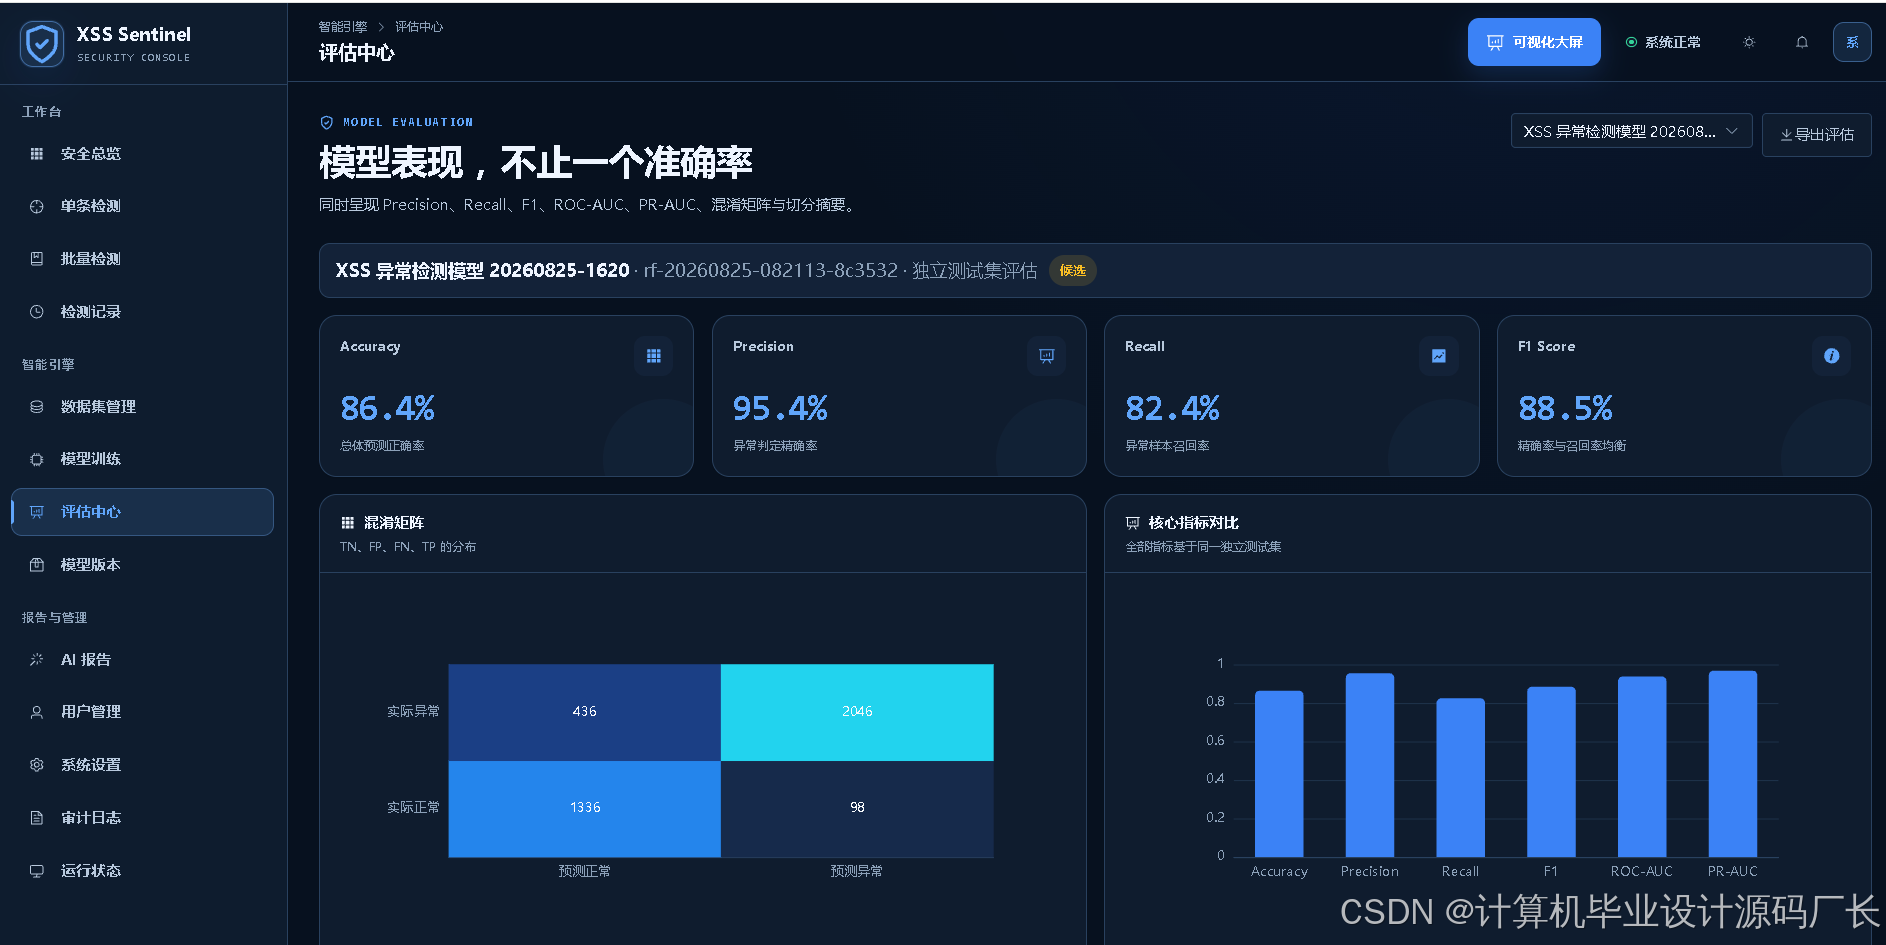Click the 候选 candidate tag
Image resolution: width=1886 pixels, height=945 pixels.
1073,271
